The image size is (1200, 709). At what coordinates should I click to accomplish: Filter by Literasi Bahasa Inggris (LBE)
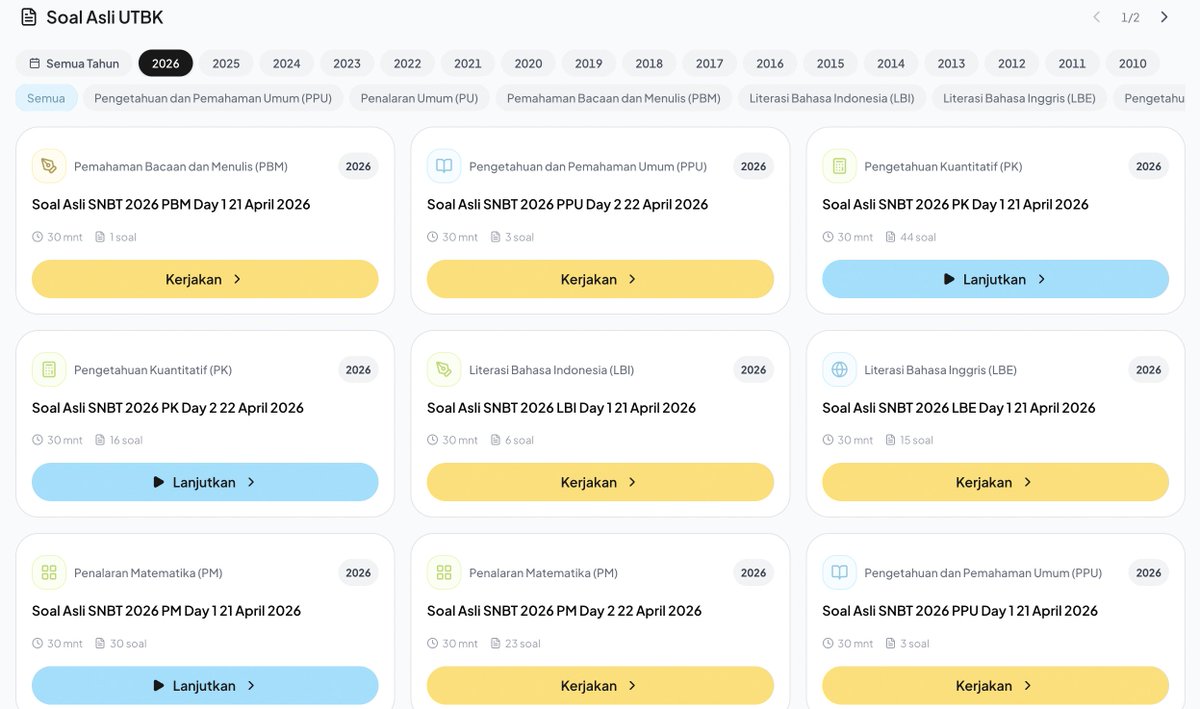[1019, 98]
